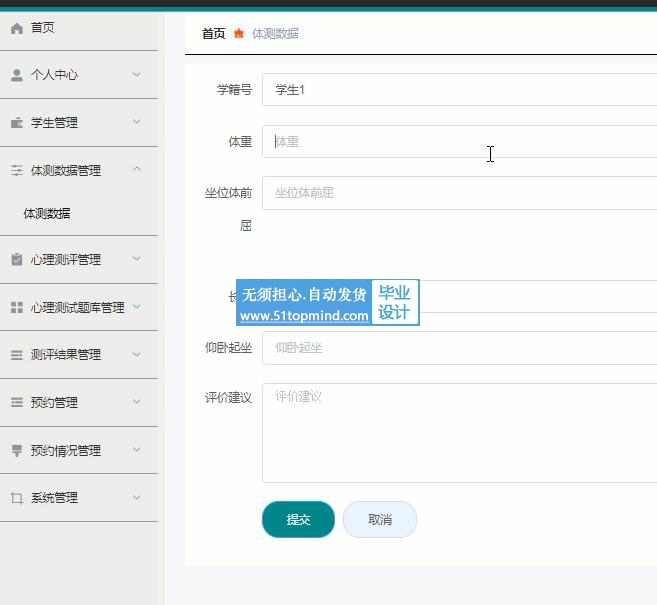Click the 预约情况管理 sidebar icon
657x605 pixels.
[16, 451]
